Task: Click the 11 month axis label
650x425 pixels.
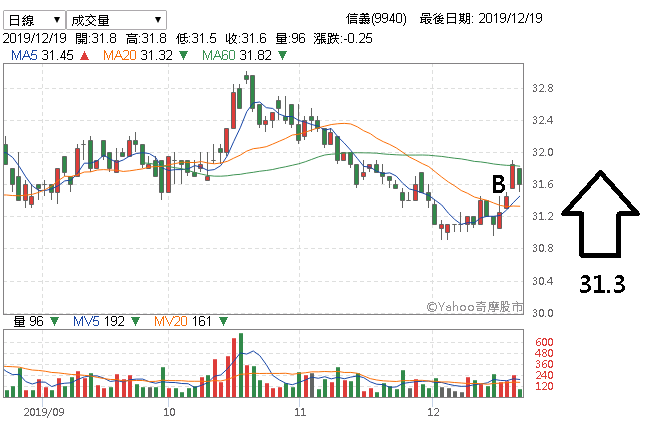Action: [300, 412]
